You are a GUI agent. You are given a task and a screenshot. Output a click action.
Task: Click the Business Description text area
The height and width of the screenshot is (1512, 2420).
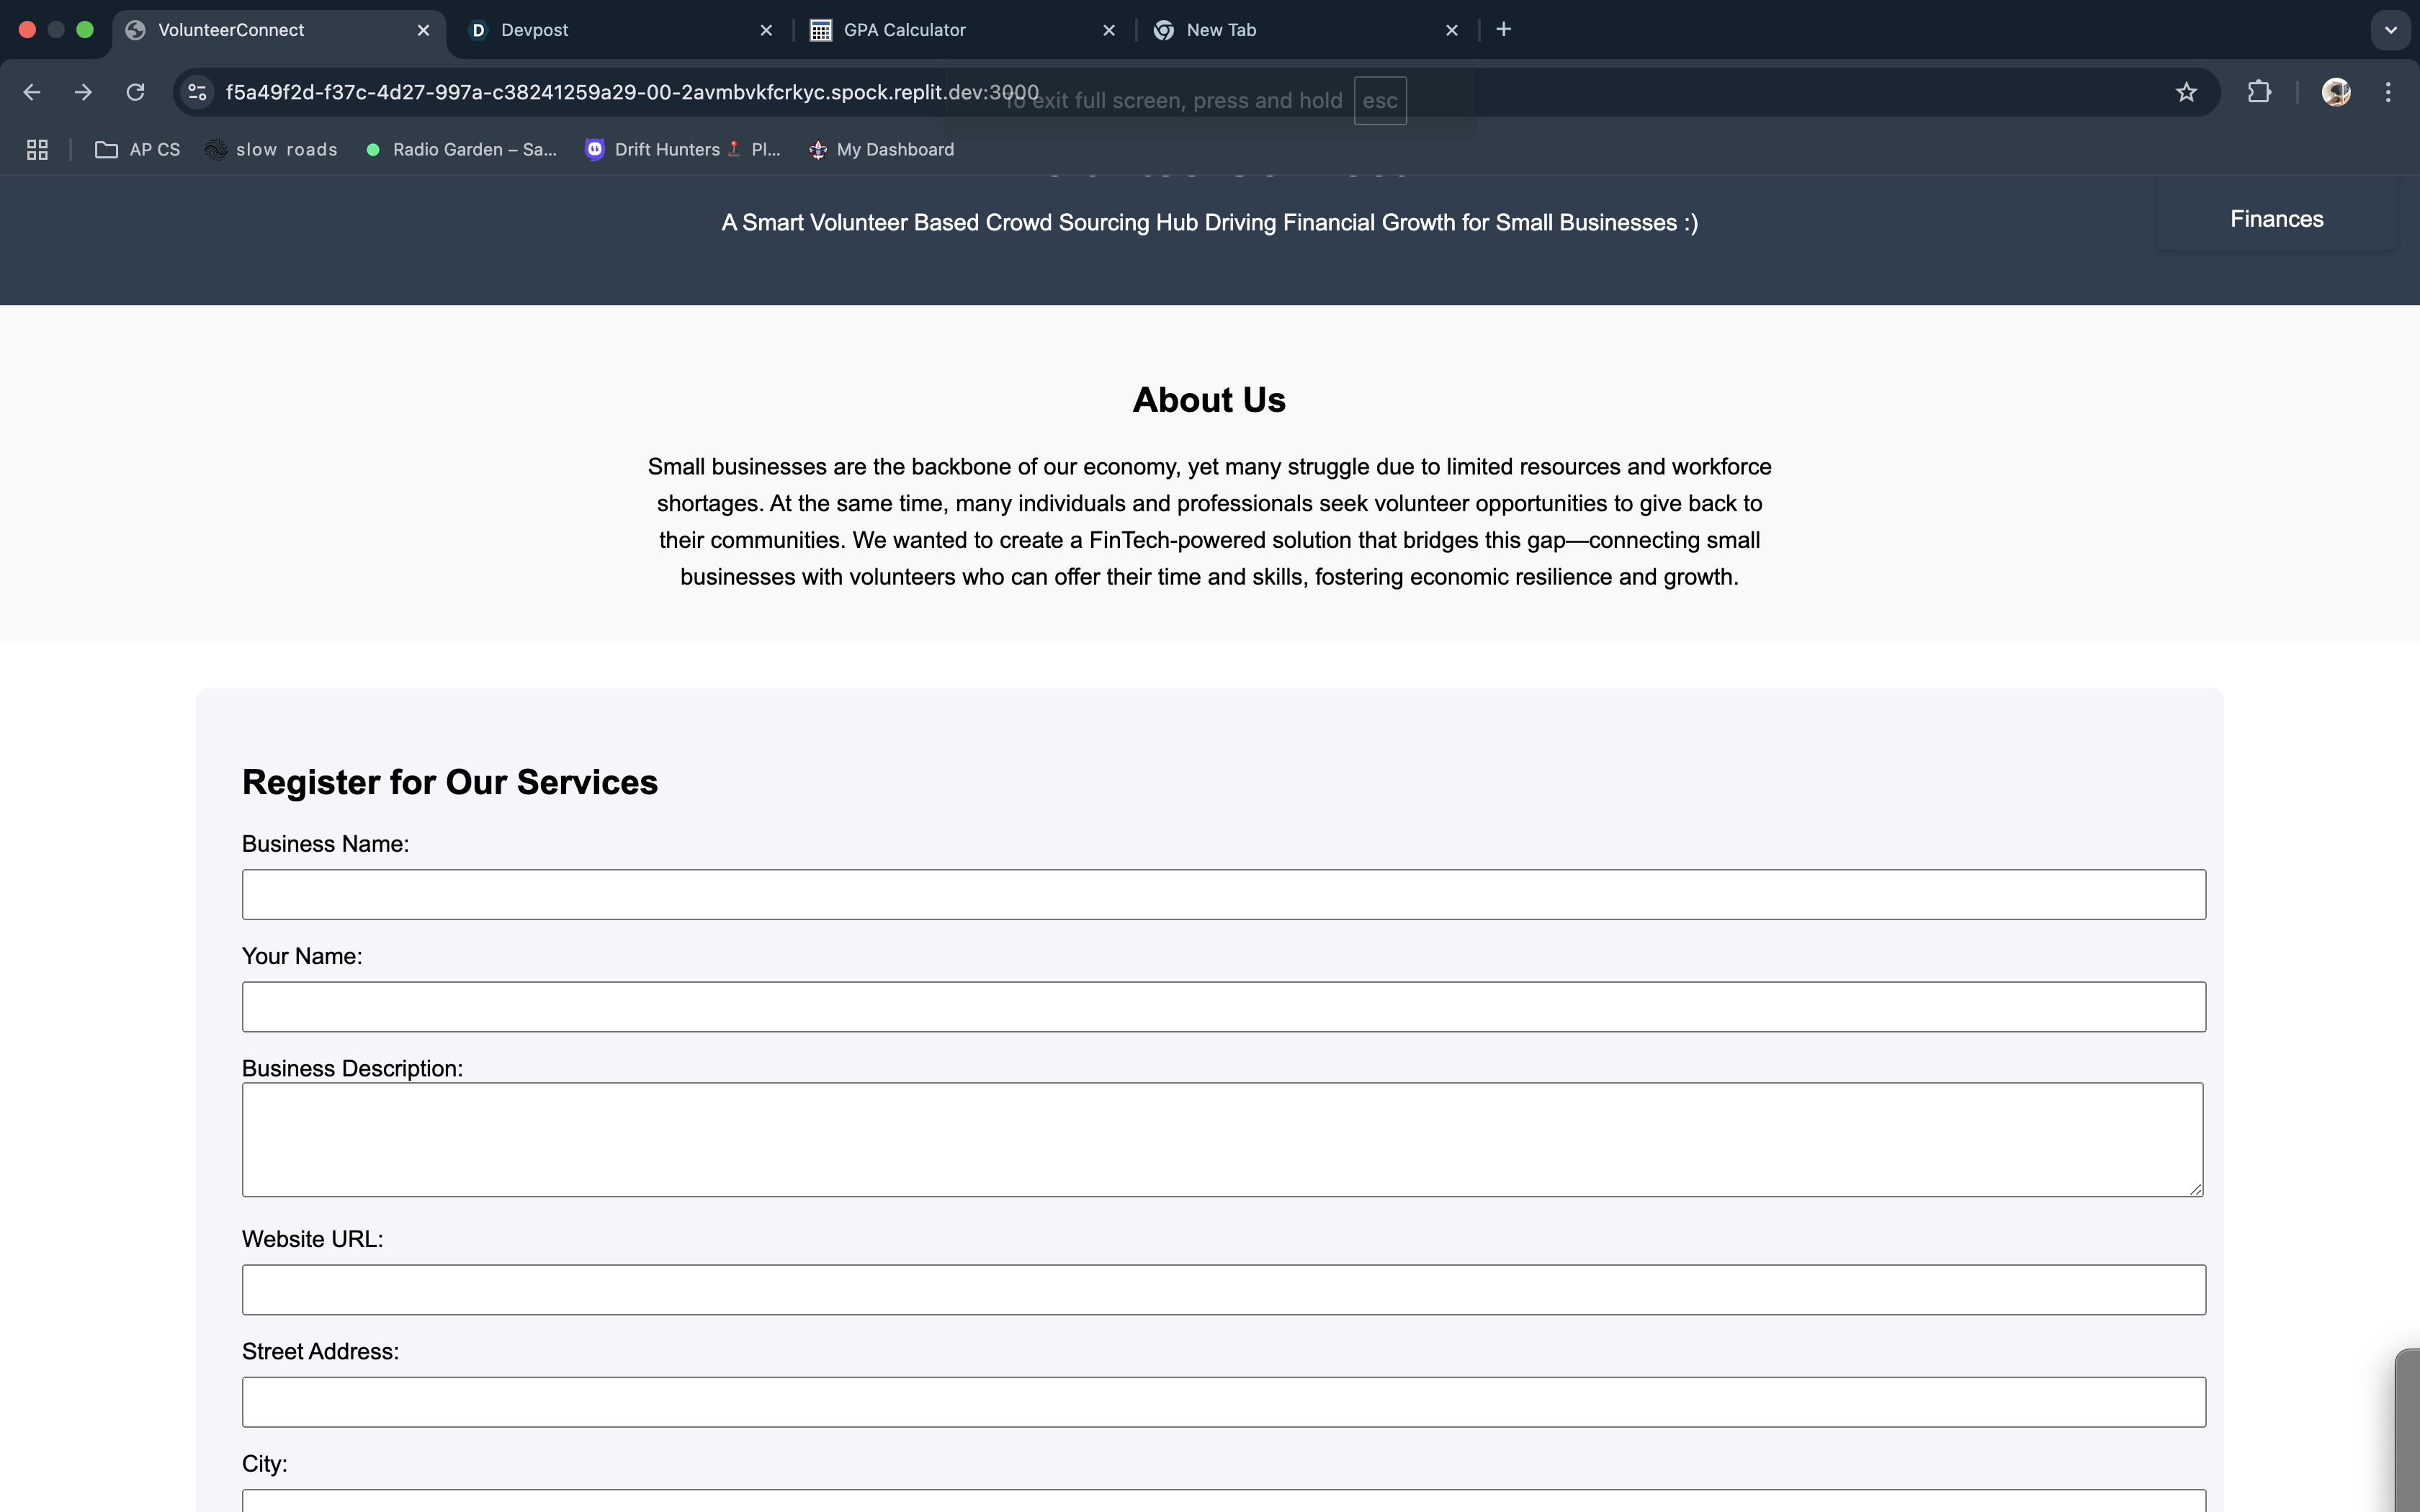[x=1222, y=1139]
